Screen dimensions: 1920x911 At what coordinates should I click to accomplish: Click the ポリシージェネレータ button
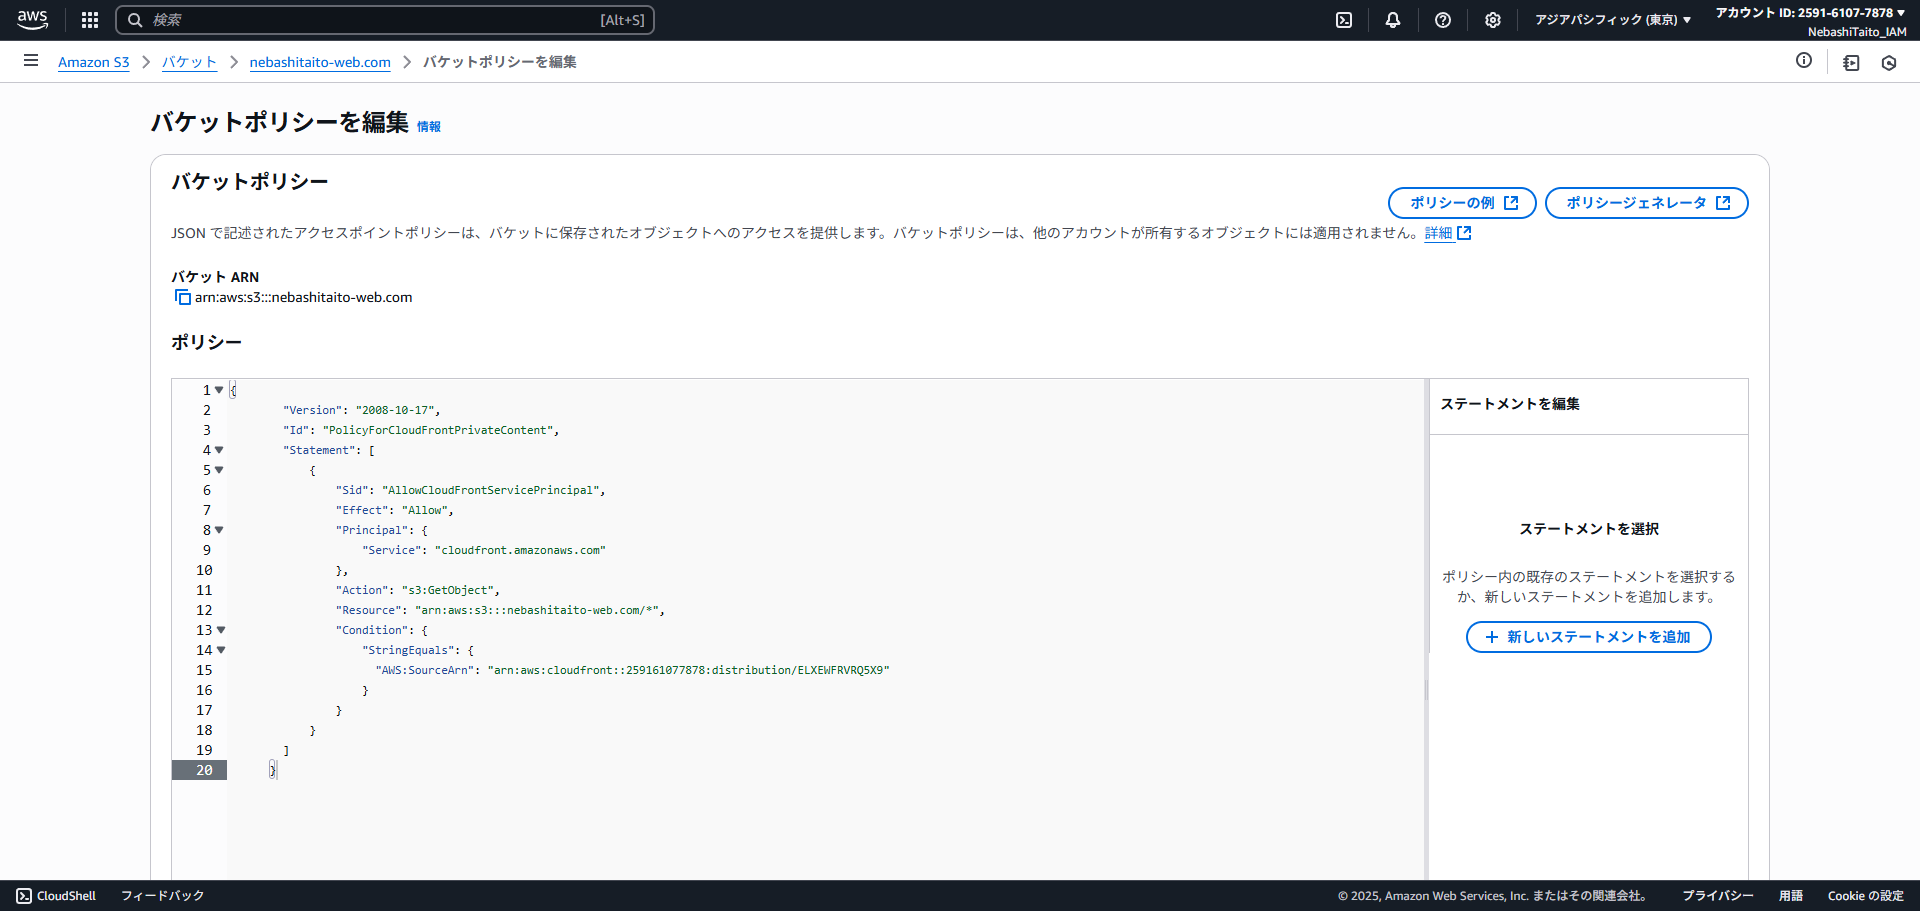tap(1646, 203)
